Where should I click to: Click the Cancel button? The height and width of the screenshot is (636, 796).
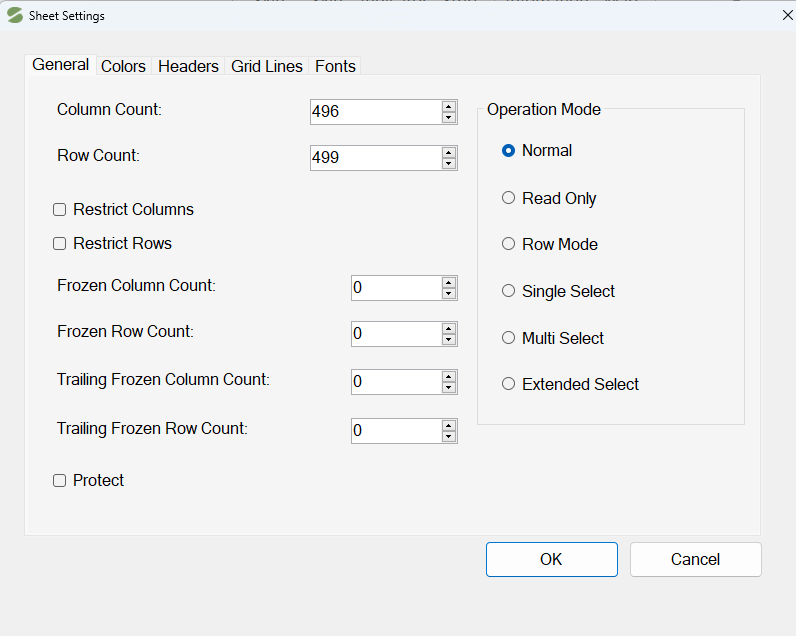[695, 559]
